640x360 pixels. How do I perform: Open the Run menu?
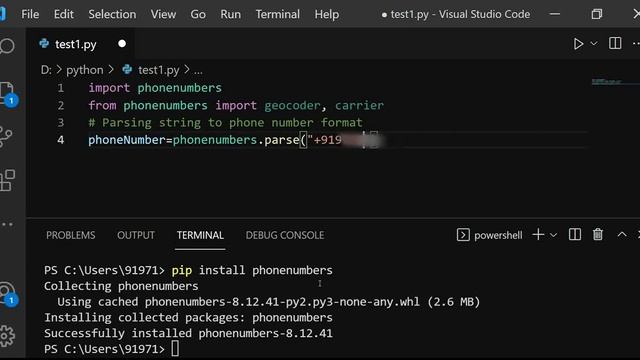pos(231,14)
